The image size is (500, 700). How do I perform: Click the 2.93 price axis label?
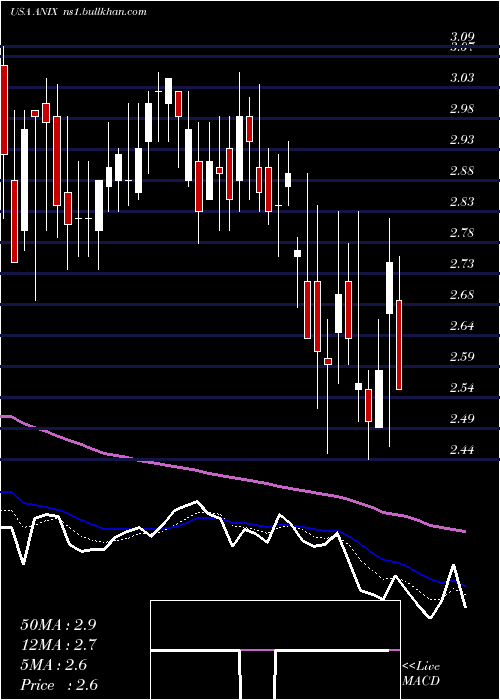point(462,140)
